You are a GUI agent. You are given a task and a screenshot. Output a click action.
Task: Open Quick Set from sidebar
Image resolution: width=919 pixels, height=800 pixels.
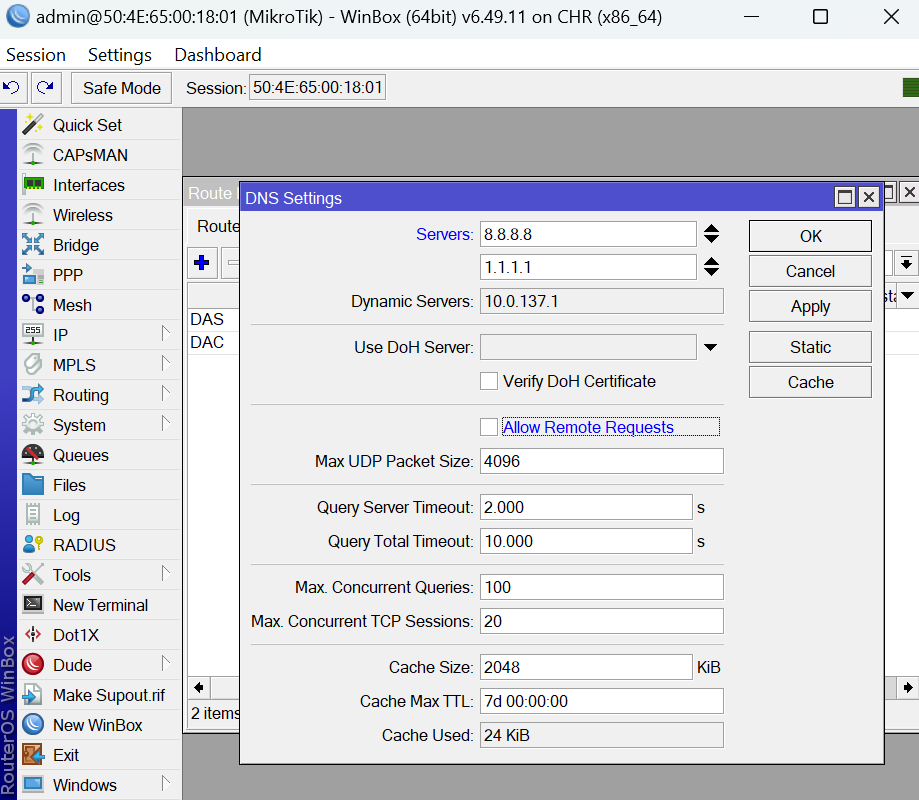99,125
